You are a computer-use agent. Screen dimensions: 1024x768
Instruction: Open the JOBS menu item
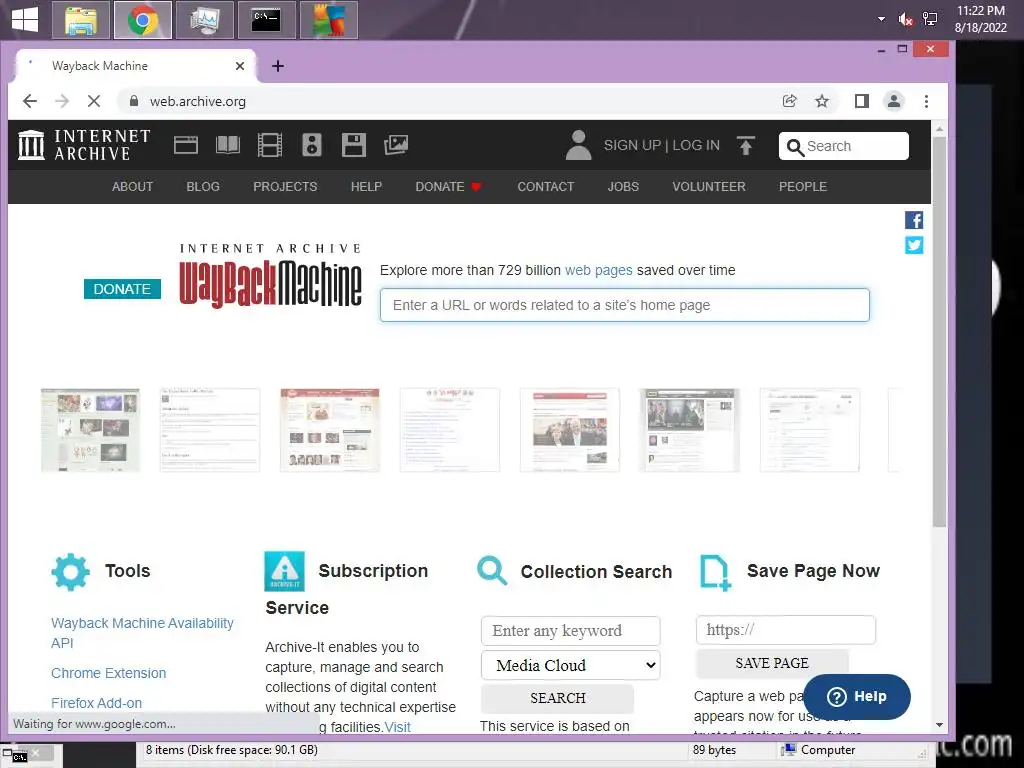pyautogui.click(x=623, y=187)
